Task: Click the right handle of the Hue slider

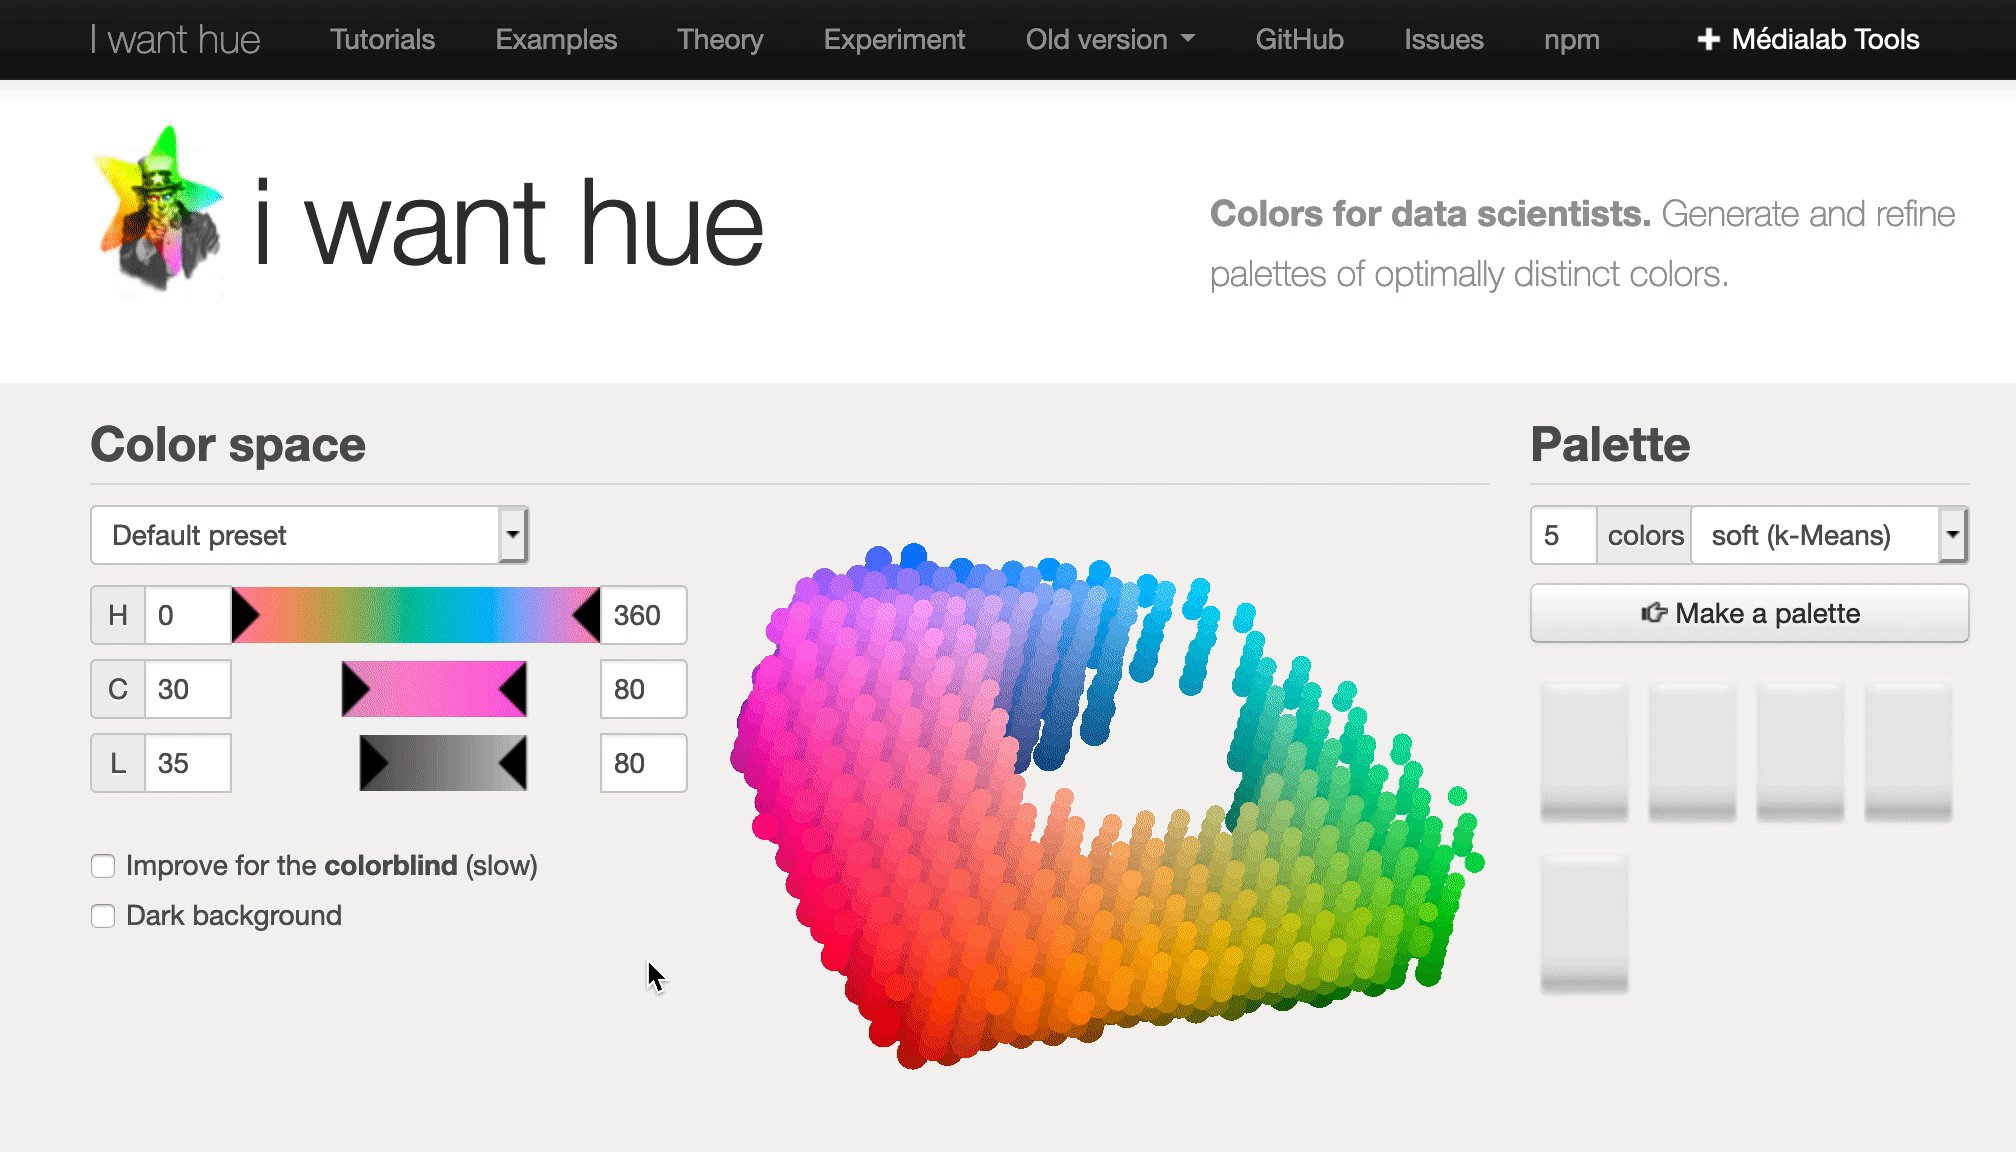Action: tap(586, 615)
